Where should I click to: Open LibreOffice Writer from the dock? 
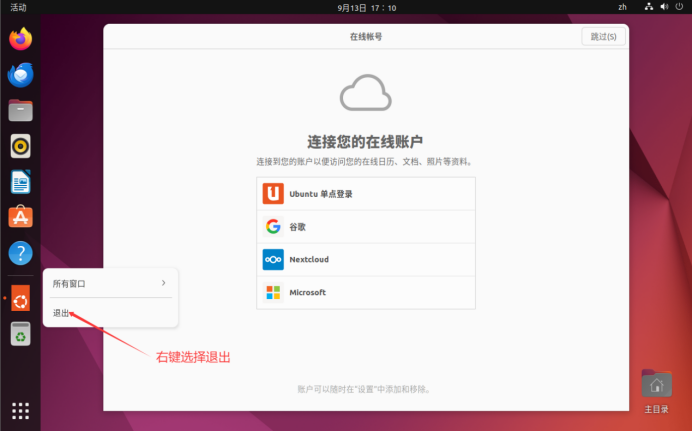pos(20,181)
